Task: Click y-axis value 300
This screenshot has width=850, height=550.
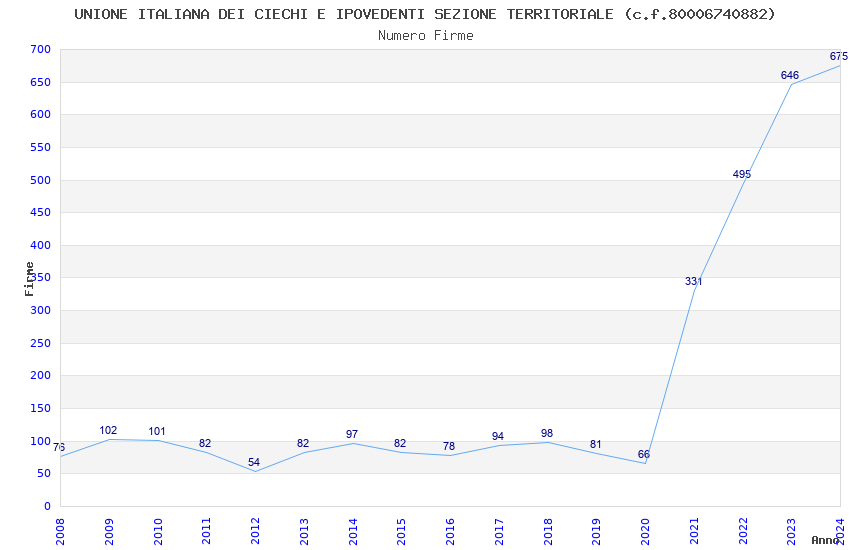Action: tap(41, 310)
